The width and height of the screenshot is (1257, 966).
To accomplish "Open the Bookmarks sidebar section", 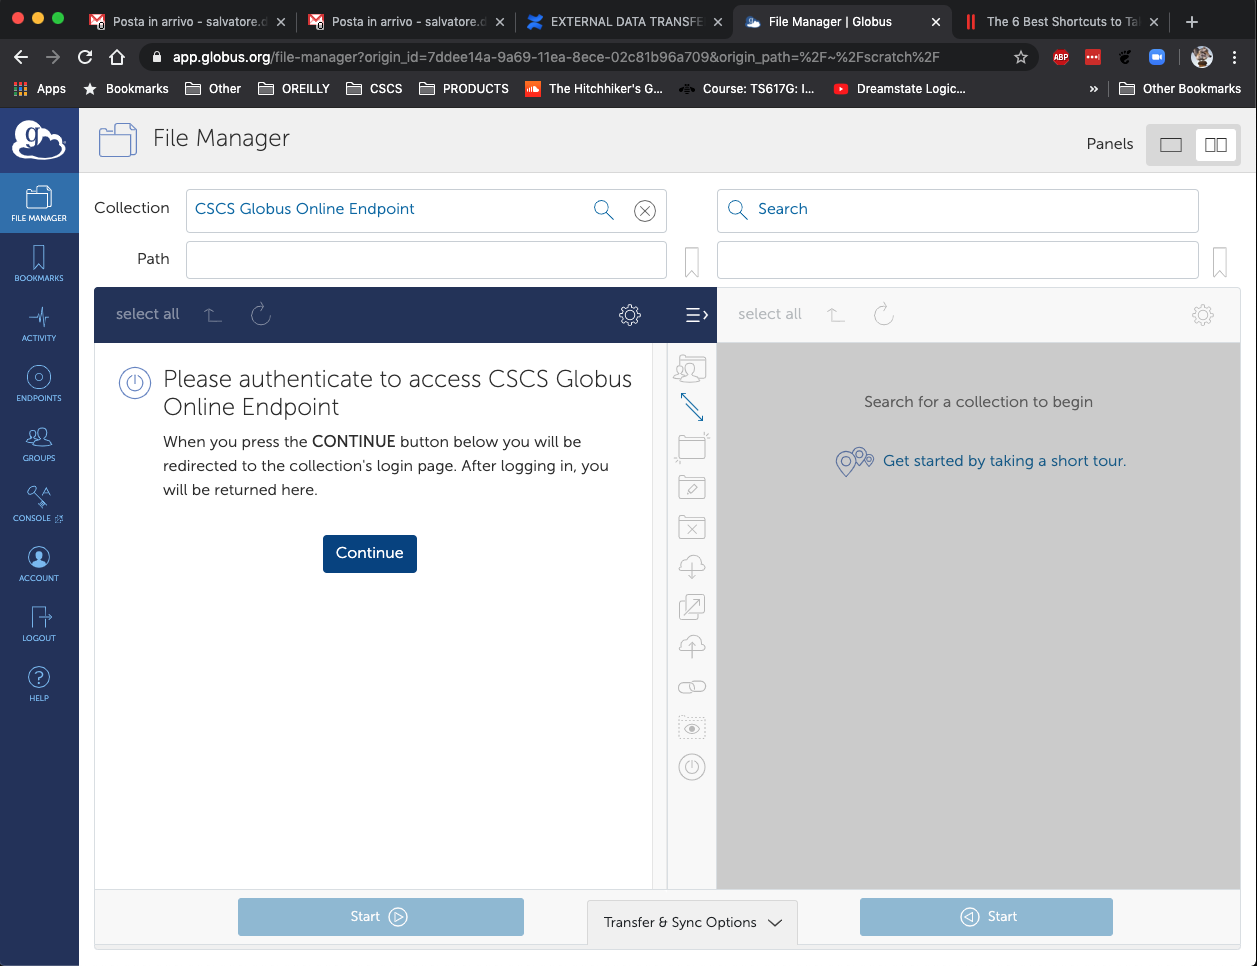I will 39,264.
